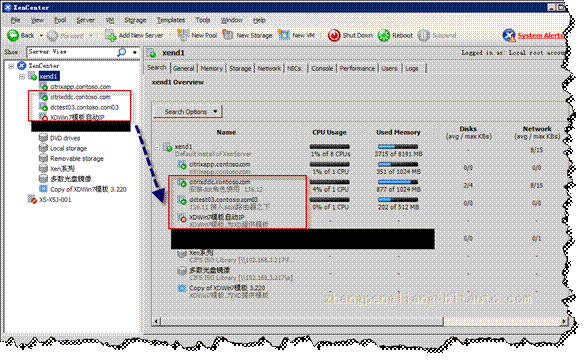Click DVD drives storage icon in tree
This screenshot has width=588, height=361.
point(43,138)
